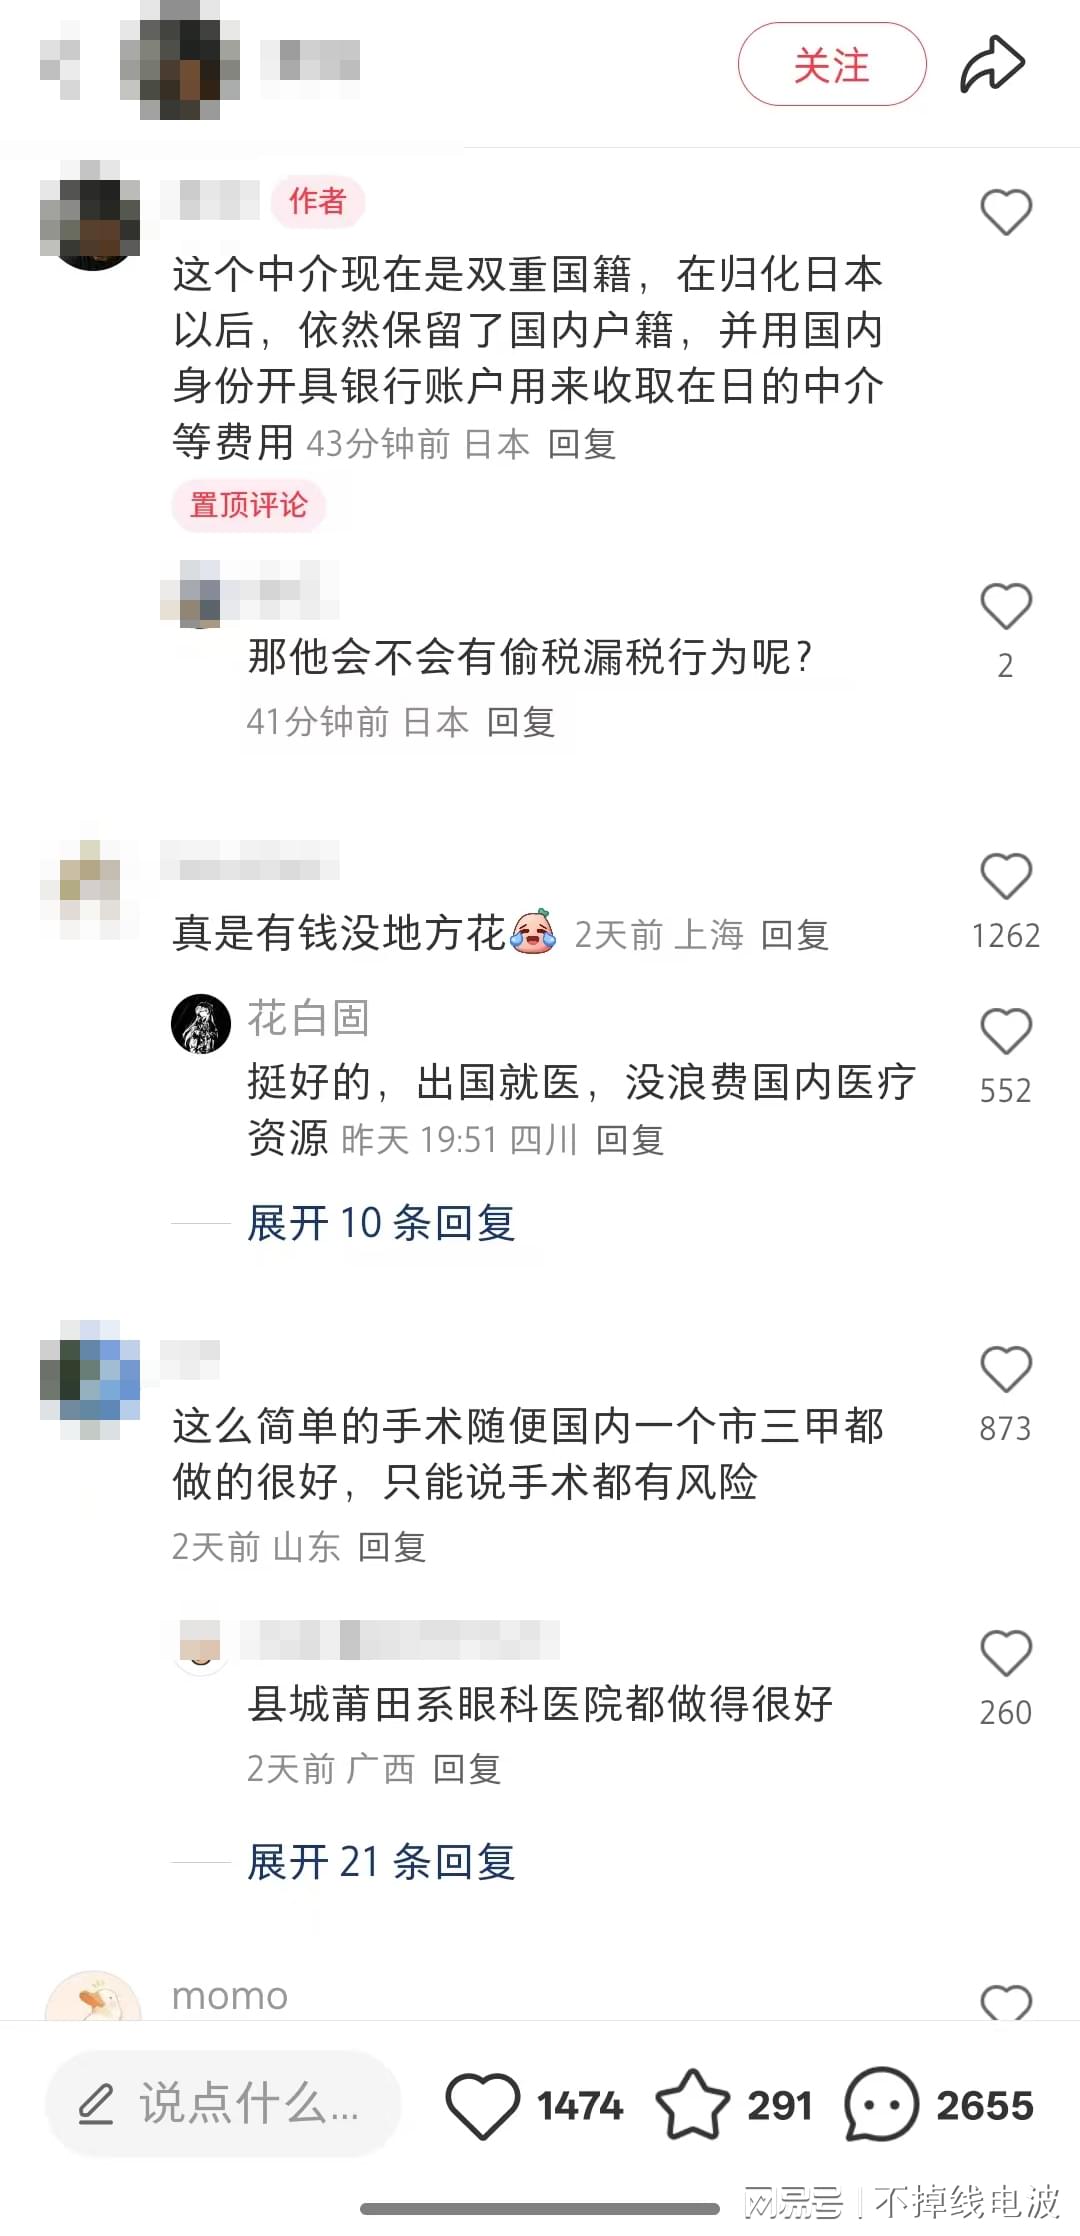This screenshot has height=2236, width=1080.
Task: Like the 真是有钱没地方花 comment
Action: click(1005, 876)
